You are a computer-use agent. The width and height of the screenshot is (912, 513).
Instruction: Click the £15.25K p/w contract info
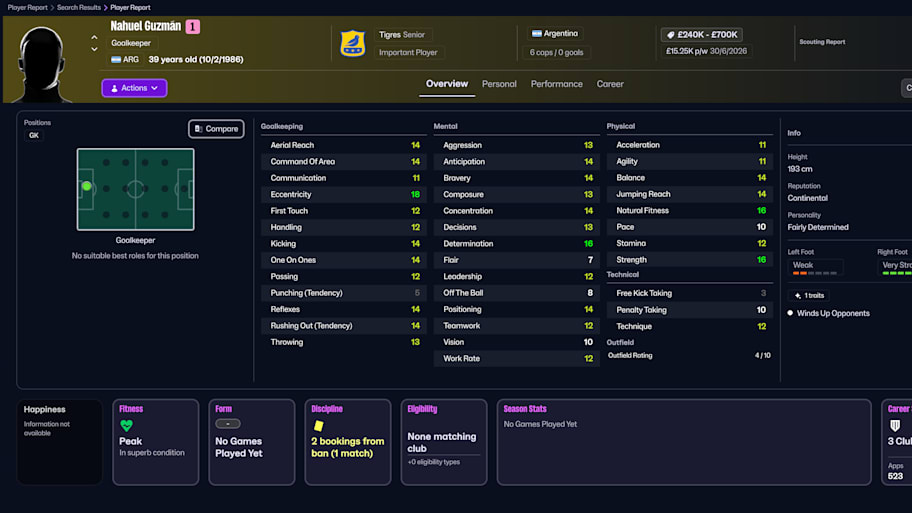pos(706,51)
